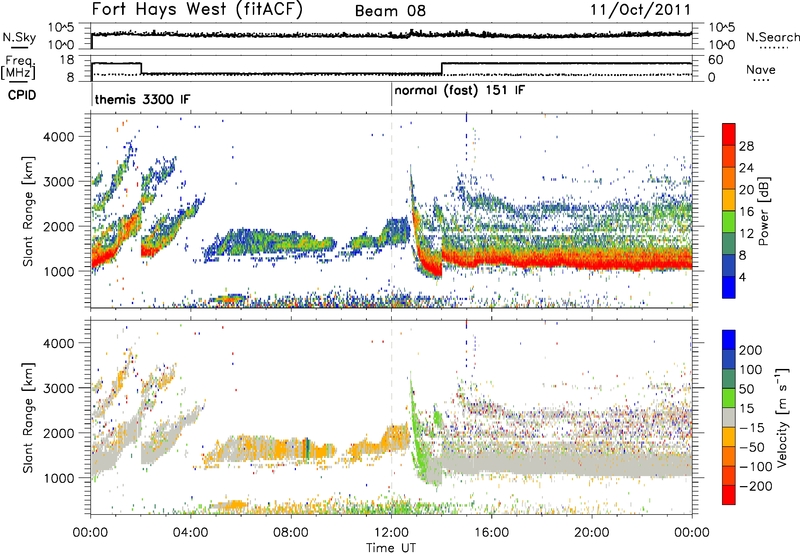Click the 16:00 time tick label
The image size is (800, 554).
(x=491, y=533)
